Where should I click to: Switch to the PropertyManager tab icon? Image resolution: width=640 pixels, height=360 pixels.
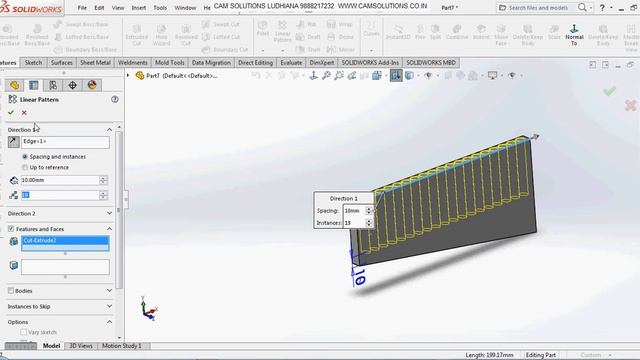pyautogui.click(x=33, y=85)
